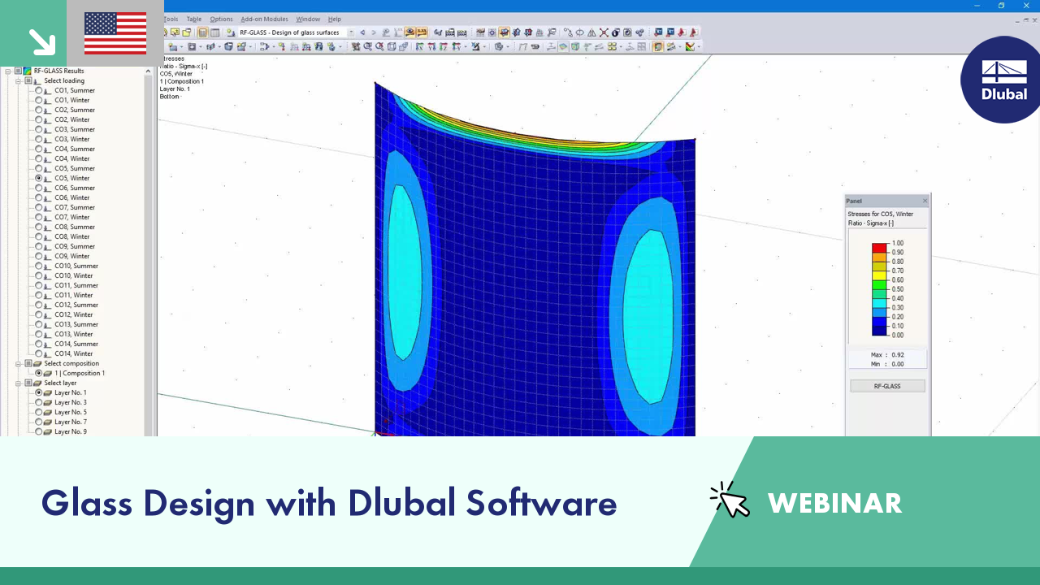Click the navigator panel vertical scrollbar

(149, 252)
